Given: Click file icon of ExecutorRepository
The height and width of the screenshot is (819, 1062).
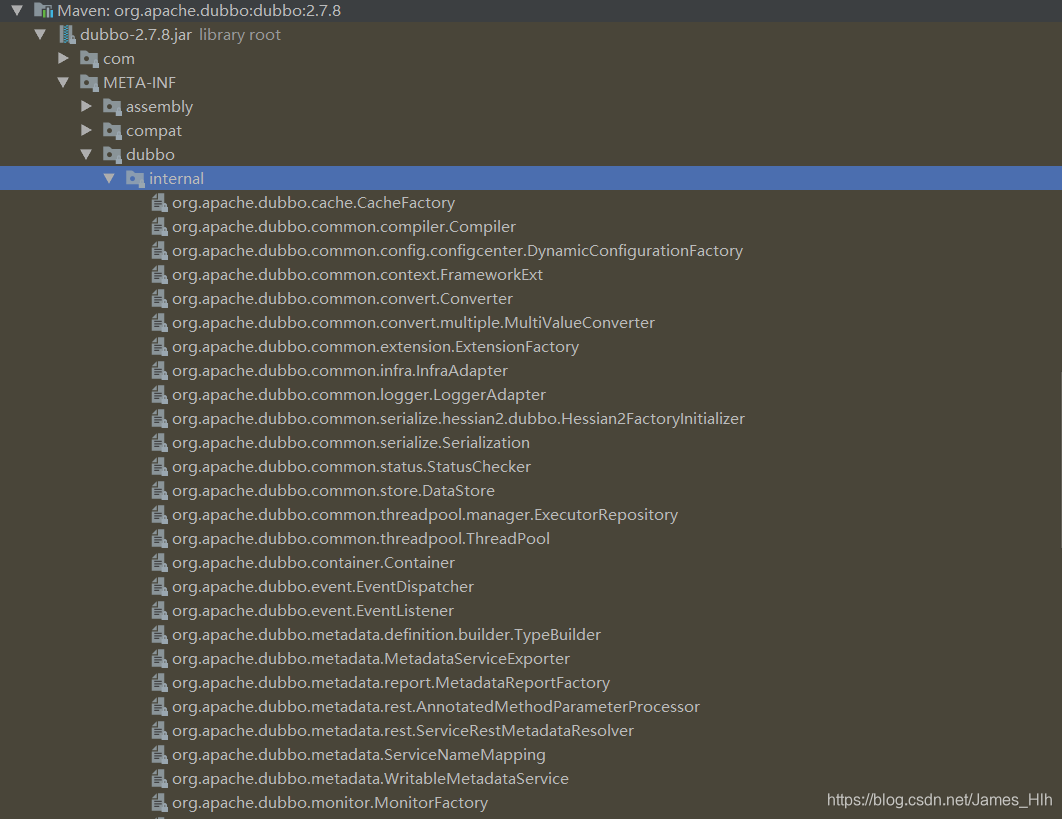Looking at the screenshot, I should [159, 514].
